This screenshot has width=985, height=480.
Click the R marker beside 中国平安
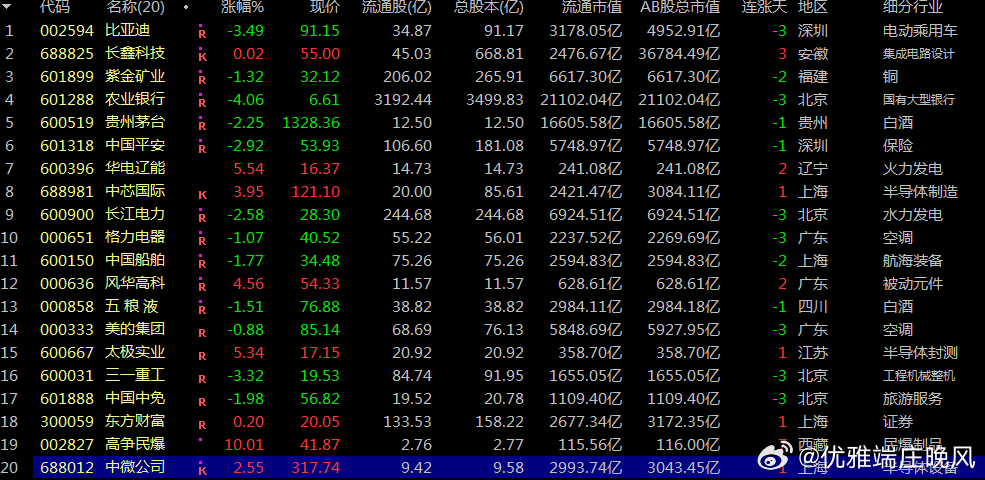(202, 149)
